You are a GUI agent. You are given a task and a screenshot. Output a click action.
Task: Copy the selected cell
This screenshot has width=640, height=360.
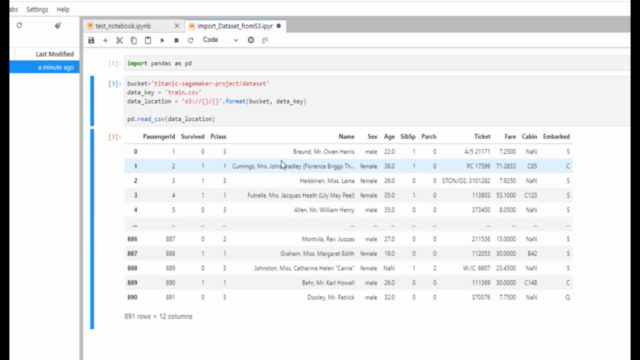[133, 40]
